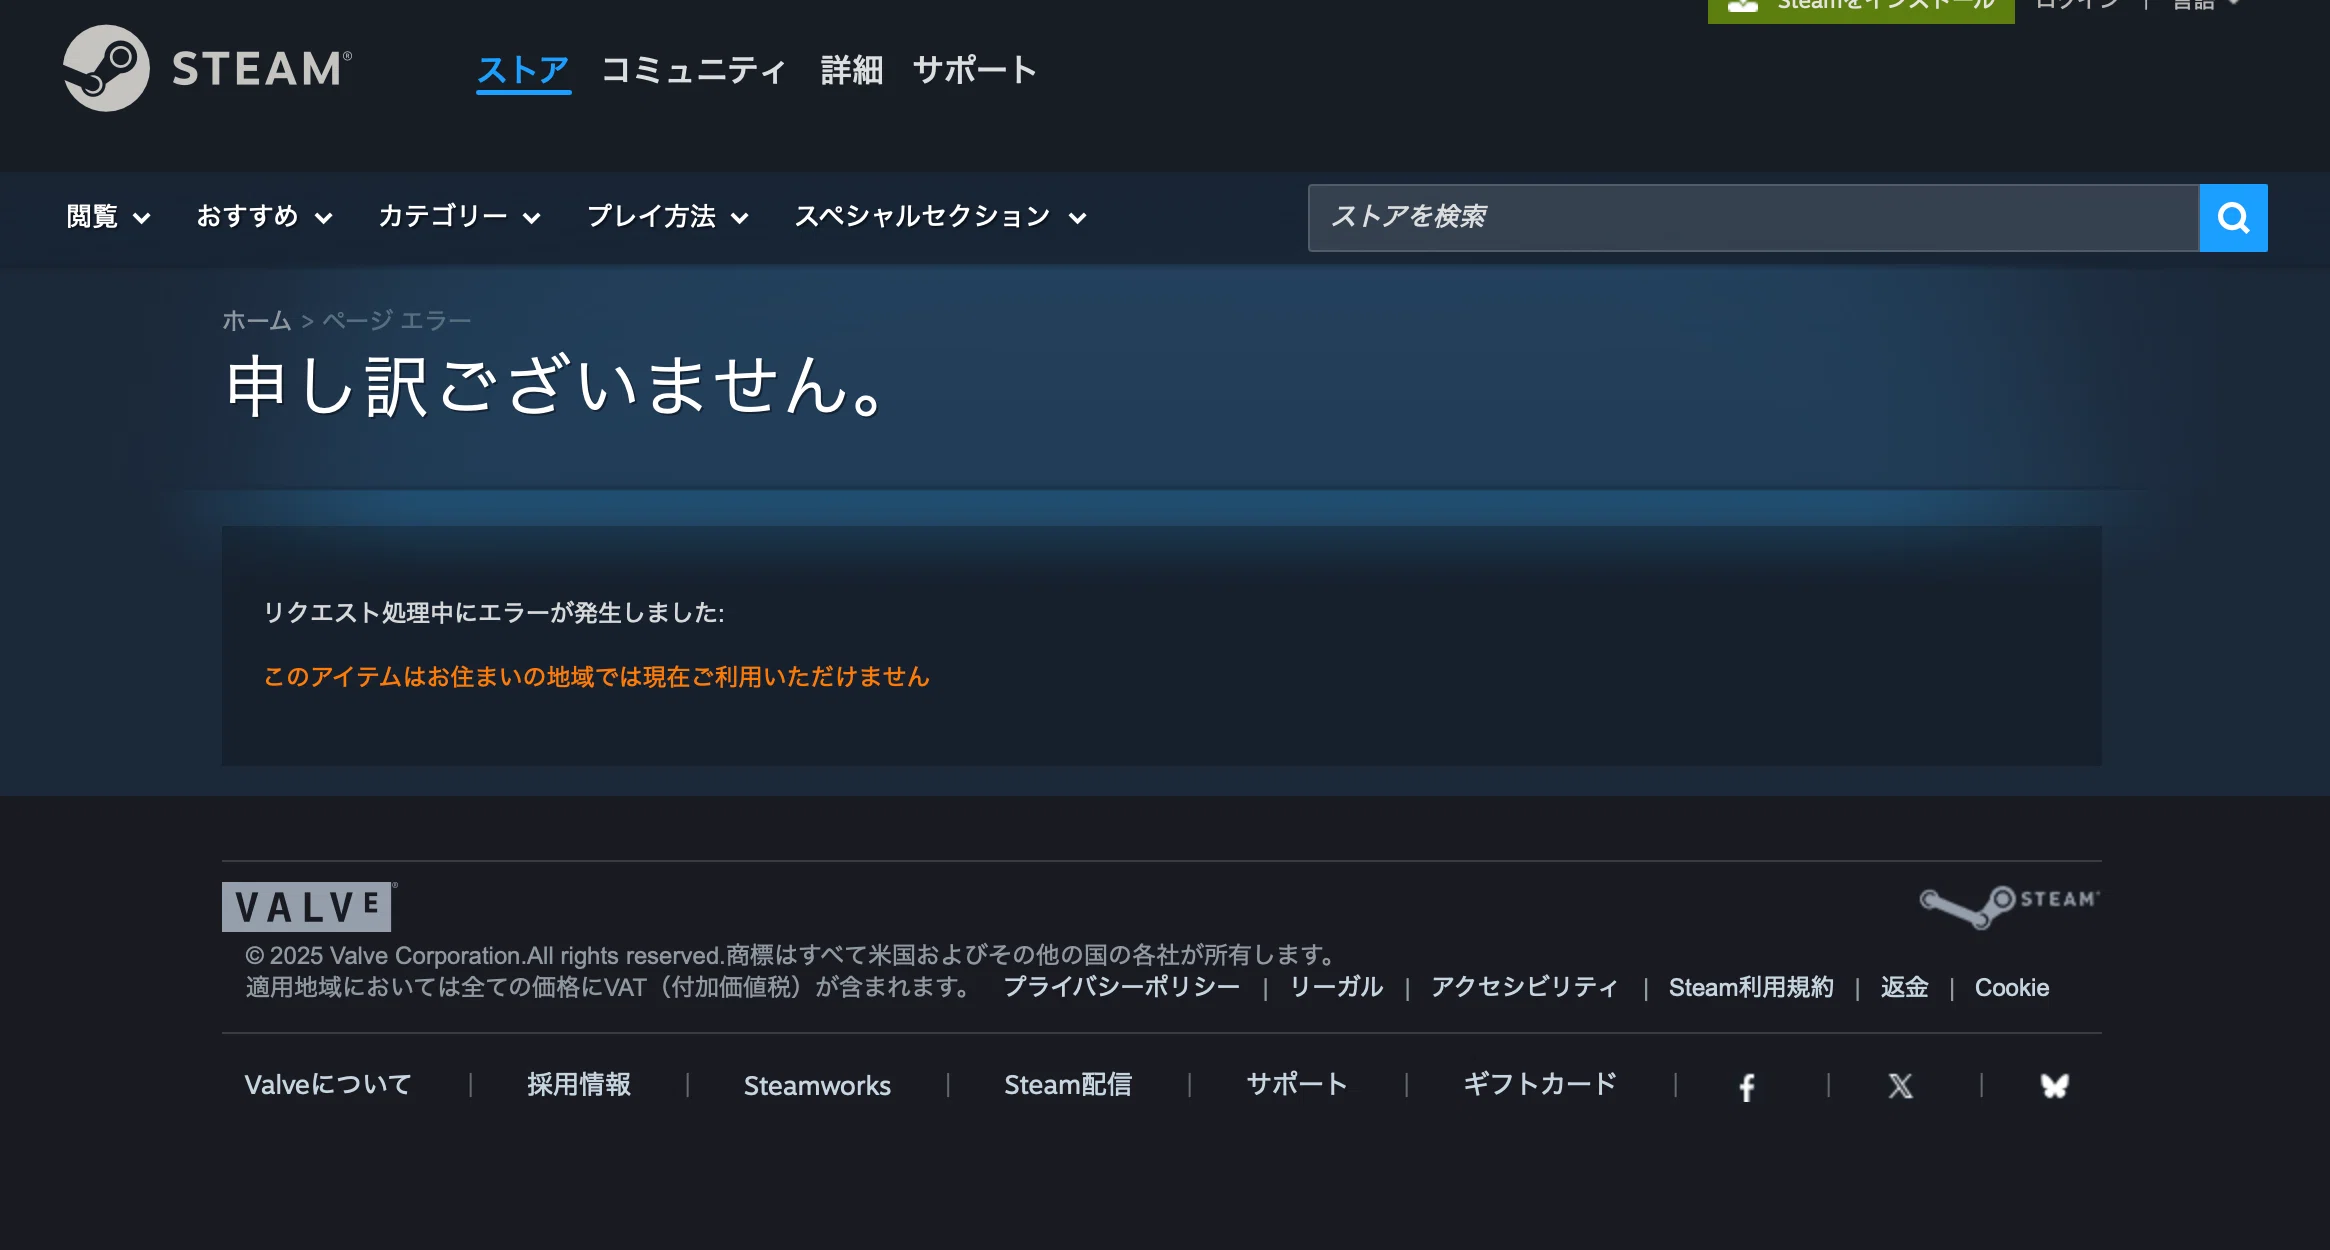Open the Facebook icon in the footer
The image size is (2330, 1250).
coord(1747,1086)
